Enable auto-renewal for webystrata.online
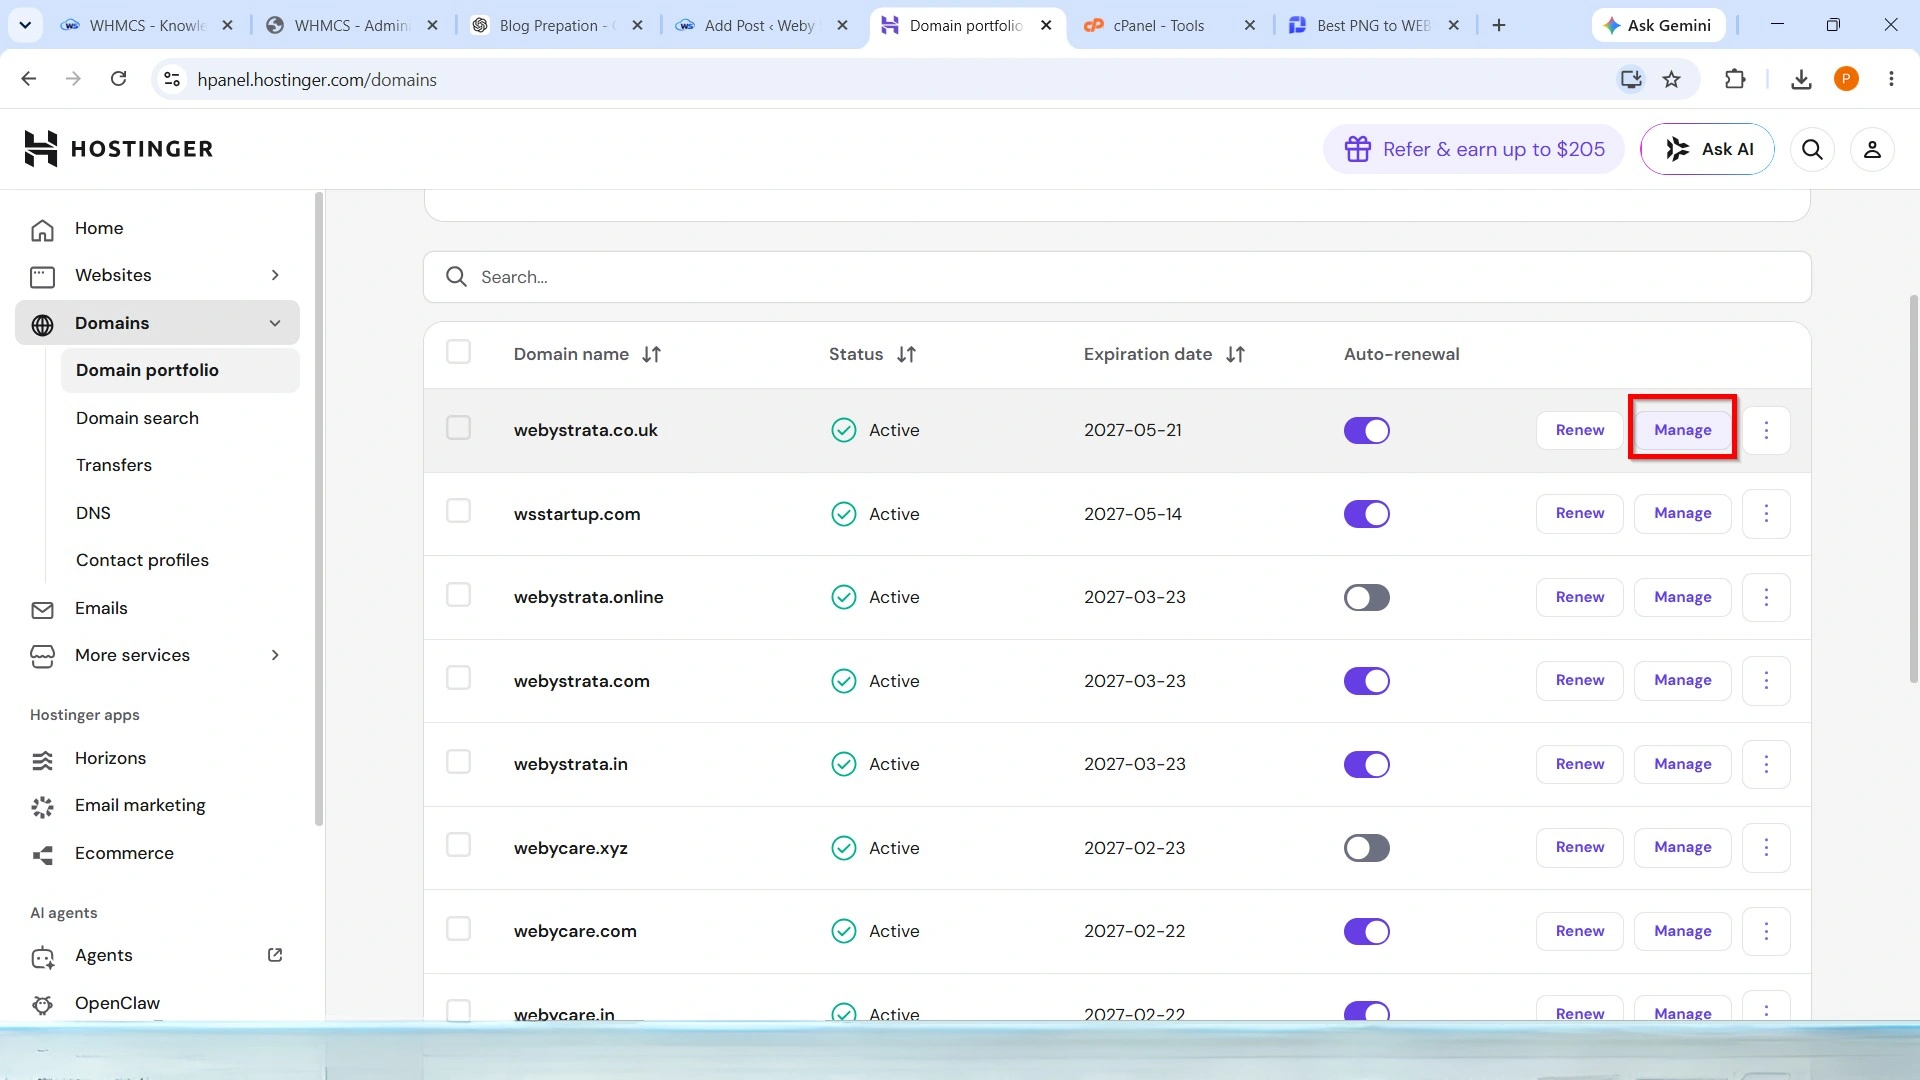 (x=1366, y=598)
